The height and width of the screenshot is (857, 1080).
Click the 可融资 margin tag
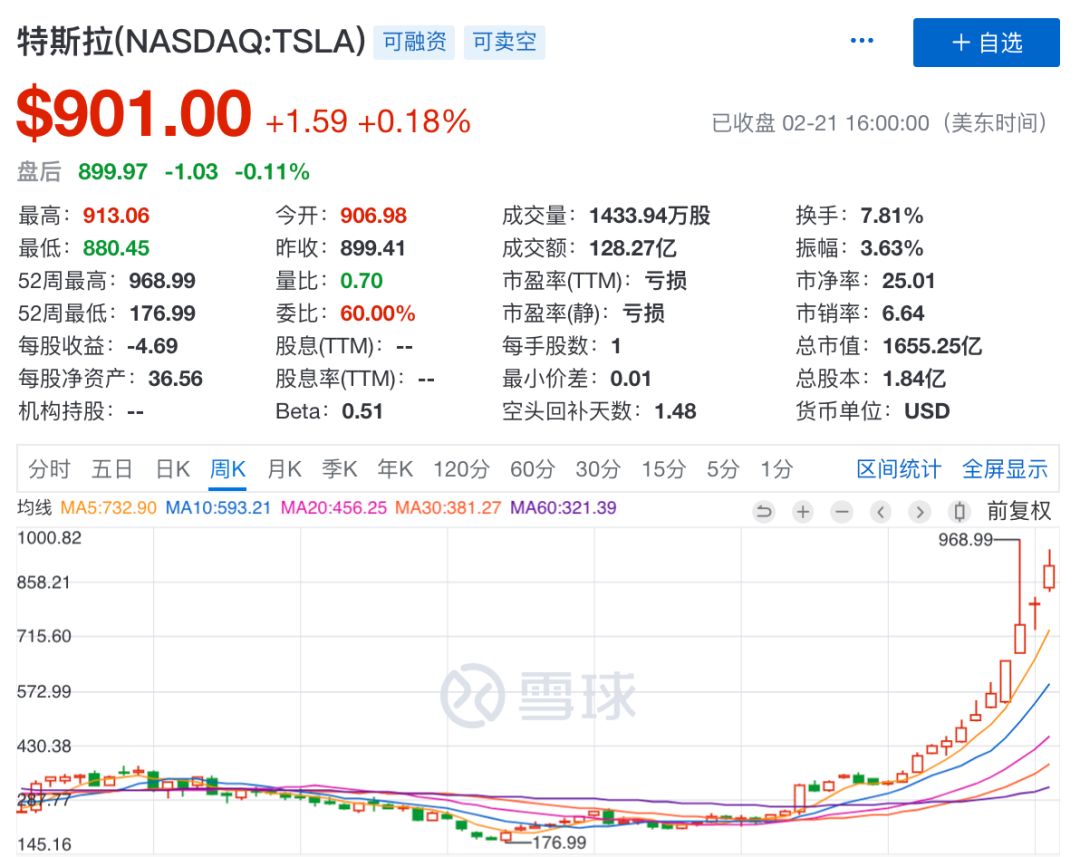pos(414,42)
